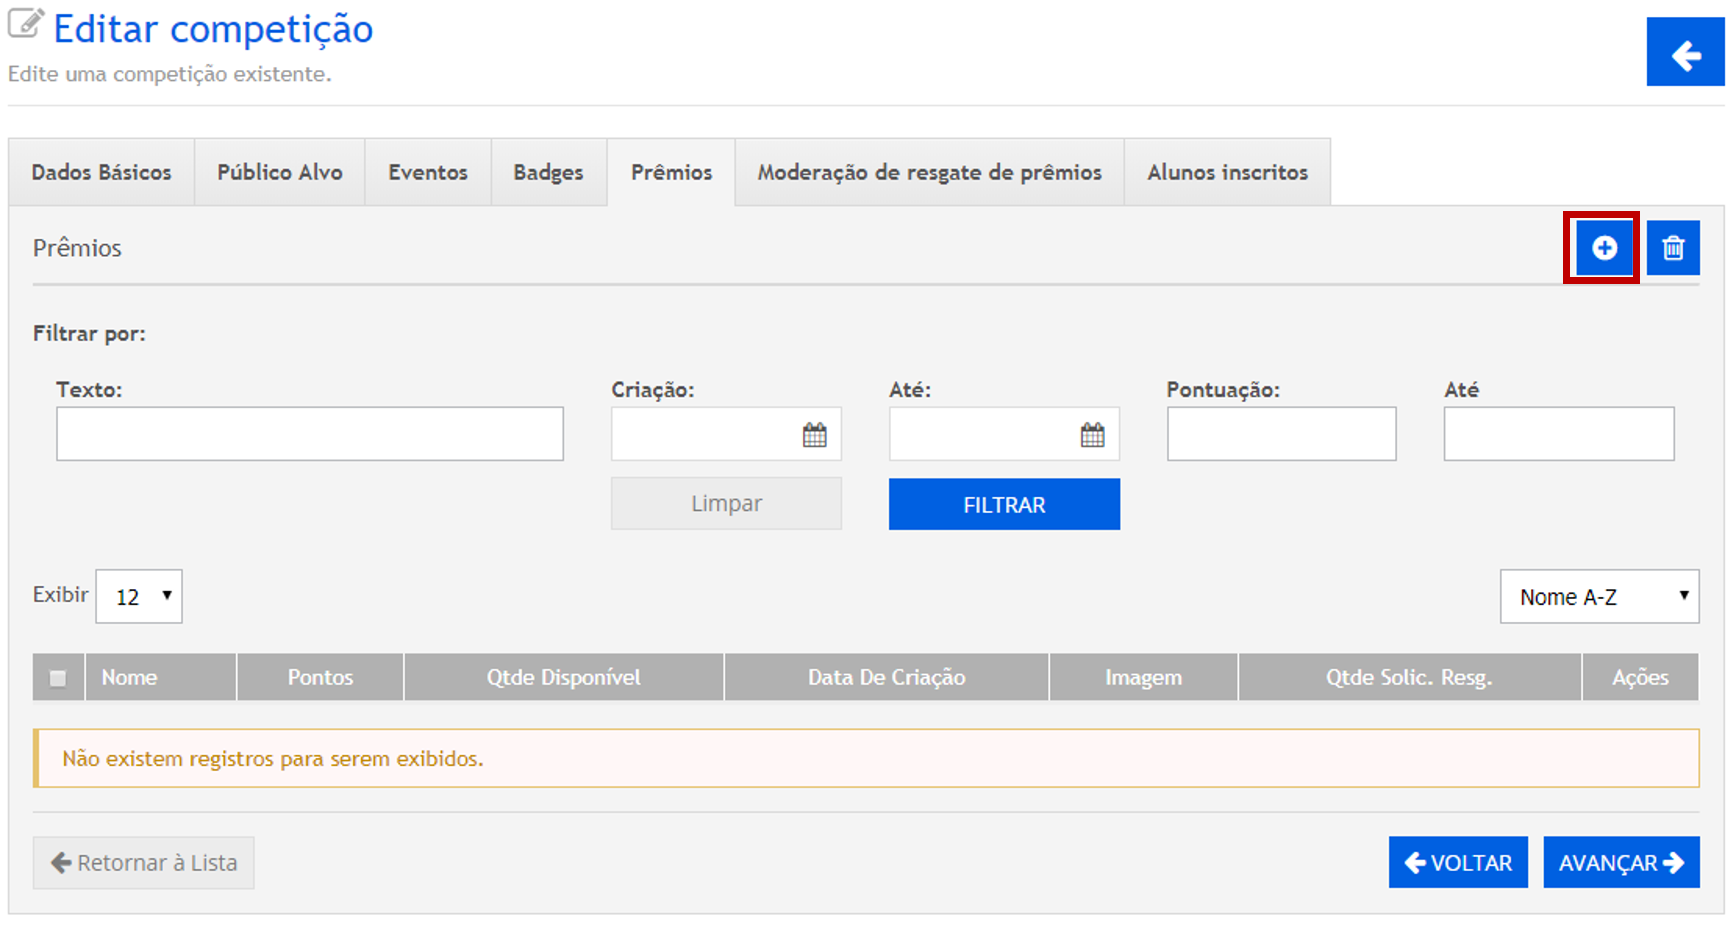The image size is (1736, 927).
Task: Open the Público Alvo tab
Action: pos(279,173)
